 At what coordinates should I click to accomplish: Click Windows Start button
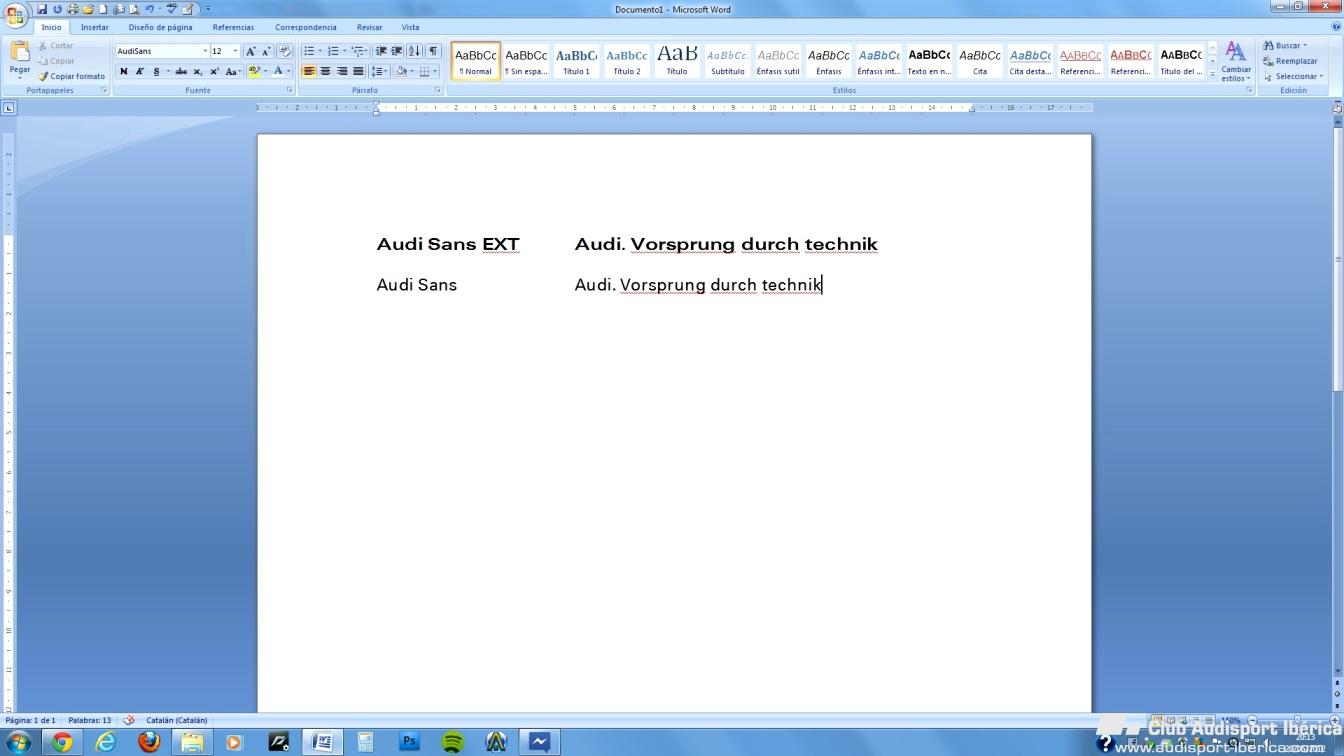click(18, 742)
